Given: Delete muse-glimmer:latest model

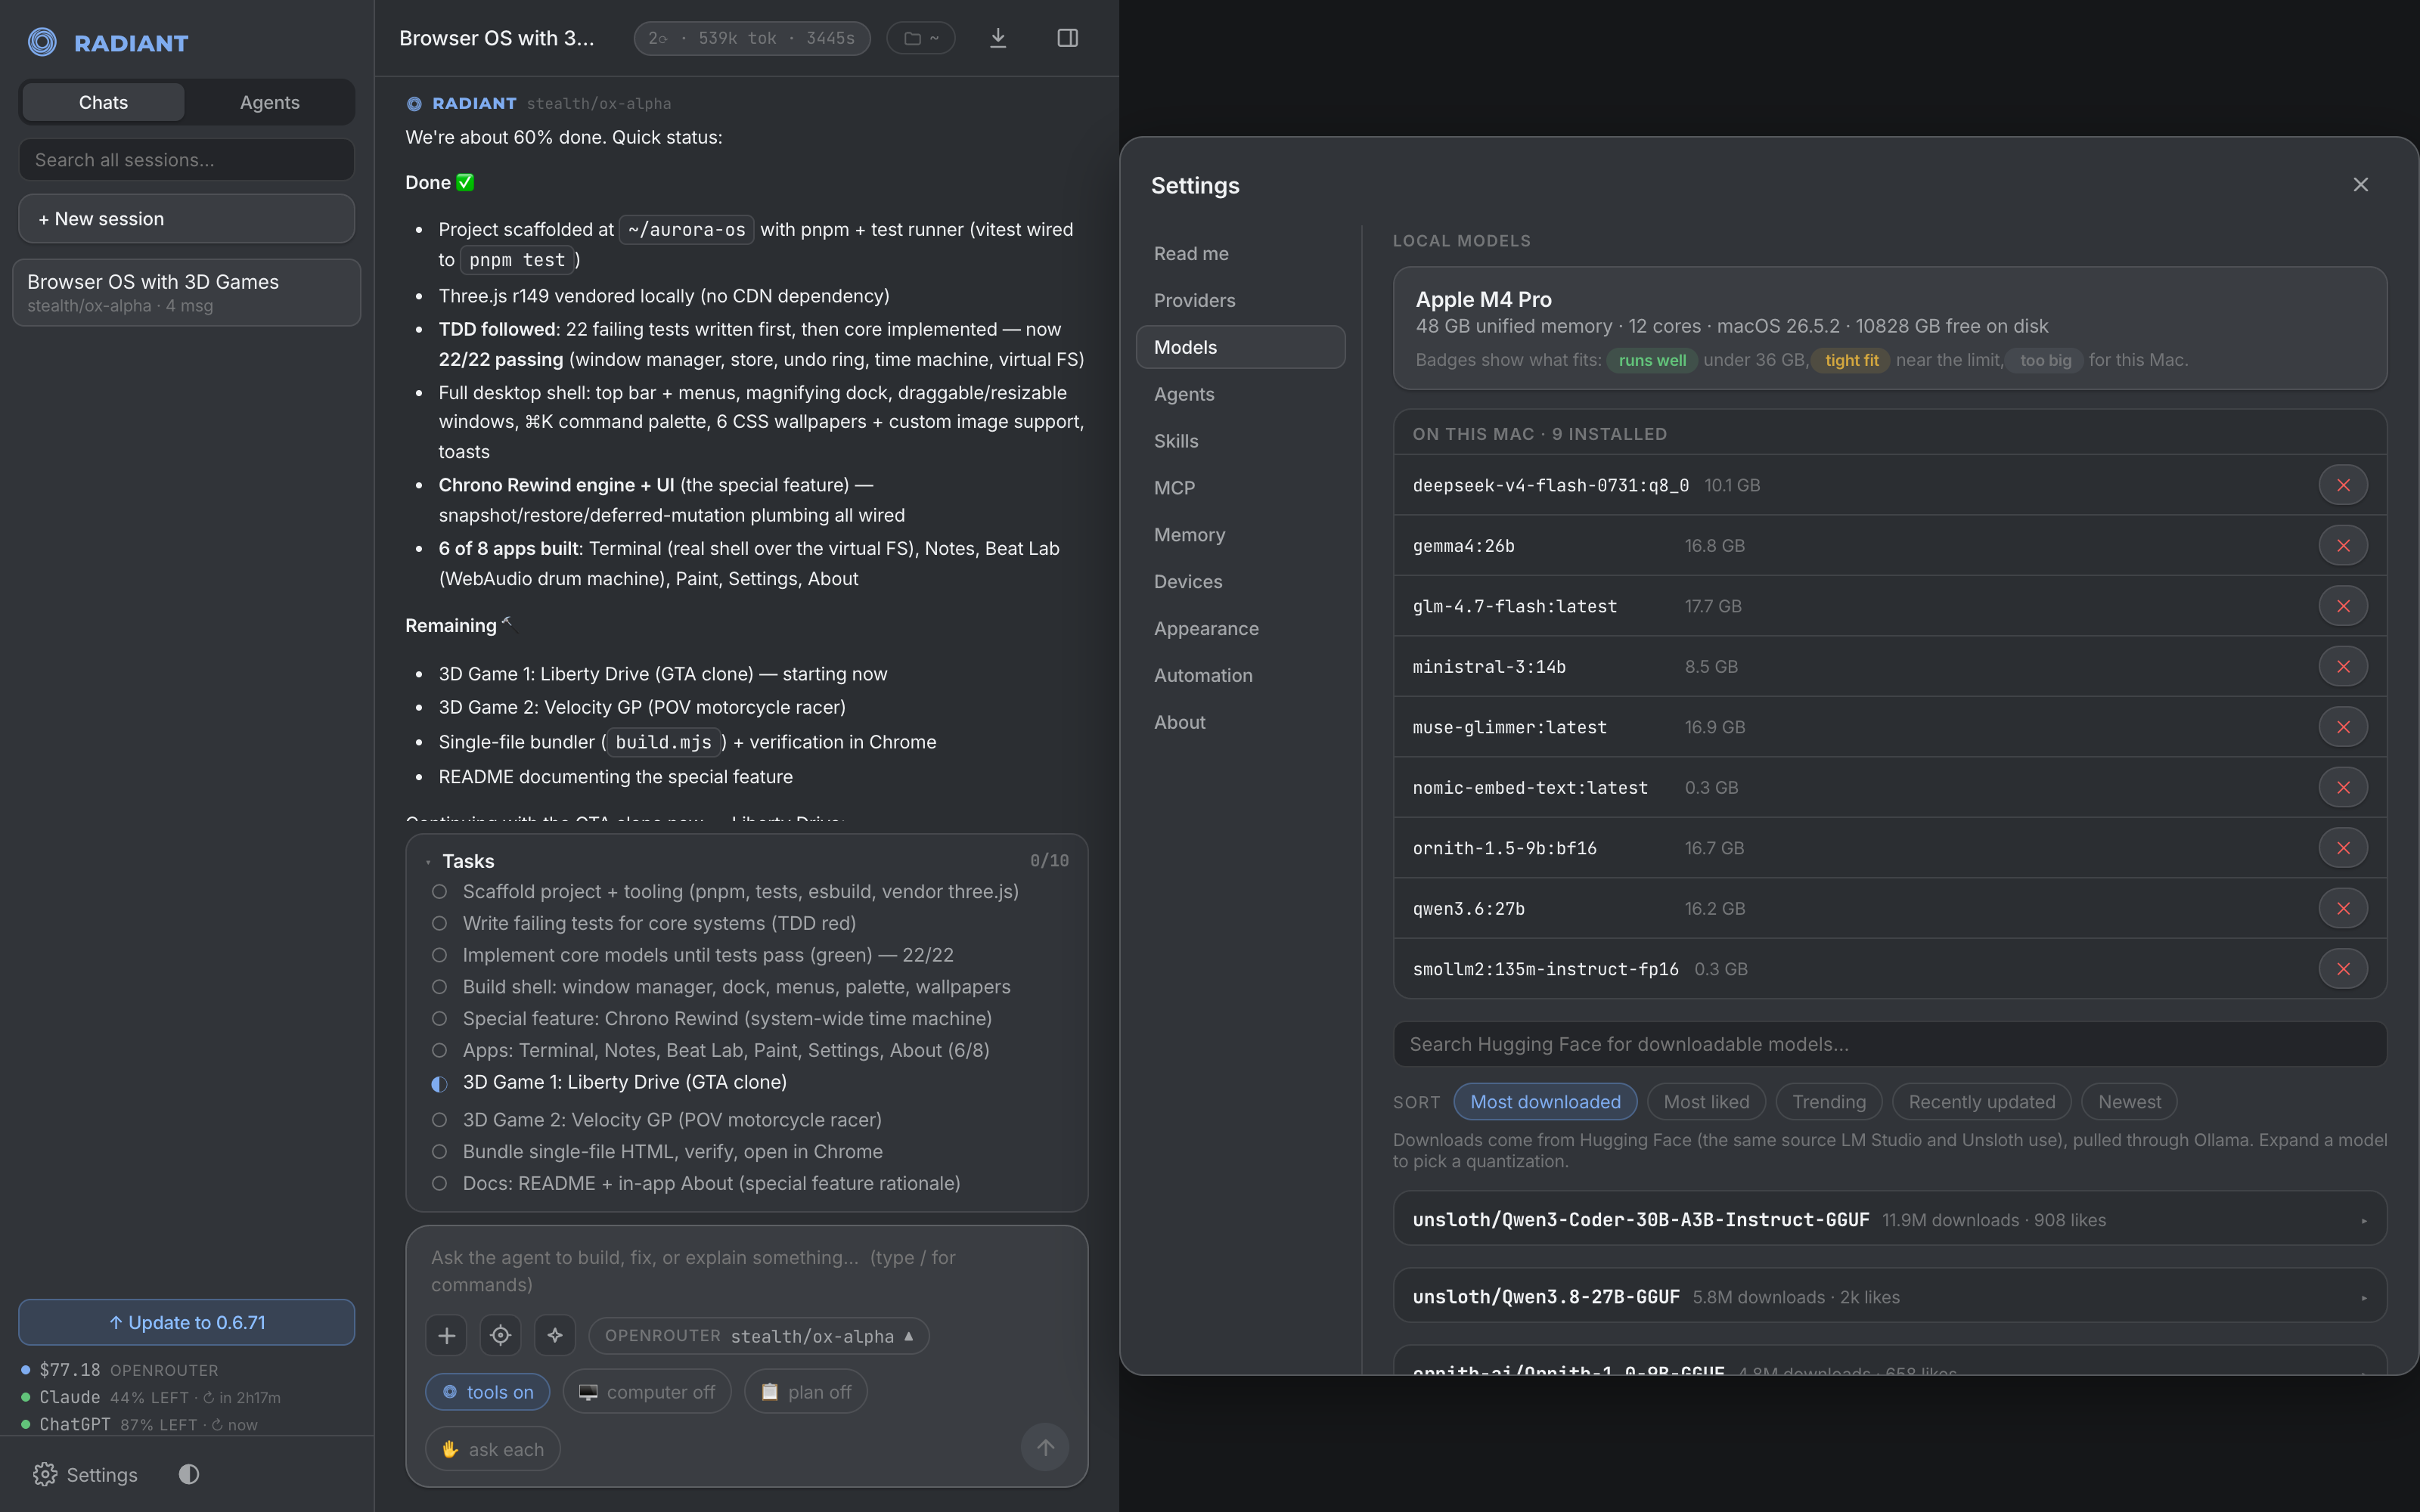Looking at the screenshot, I should 2343,727.
